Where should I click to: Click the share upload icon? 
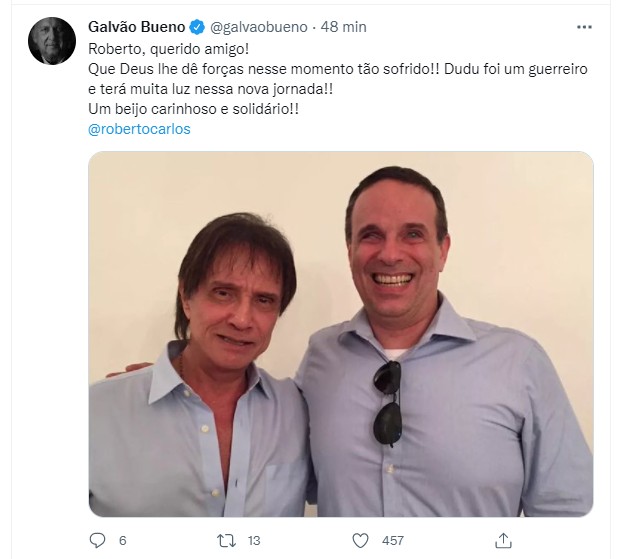coord(503,540)
